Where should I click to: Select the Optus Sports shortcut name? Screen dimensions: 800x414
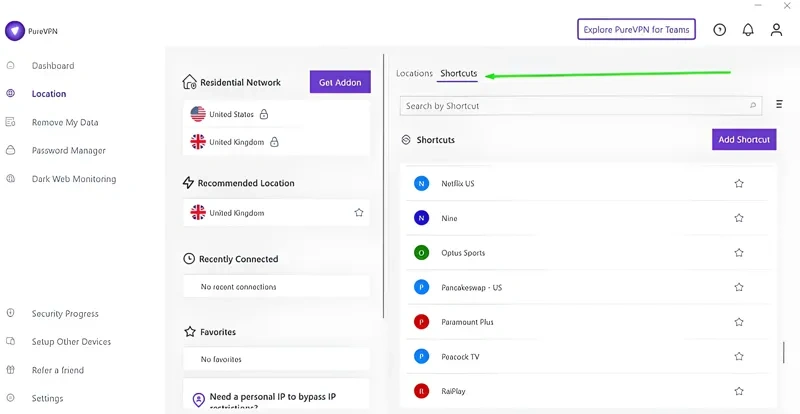click(463, 253)
